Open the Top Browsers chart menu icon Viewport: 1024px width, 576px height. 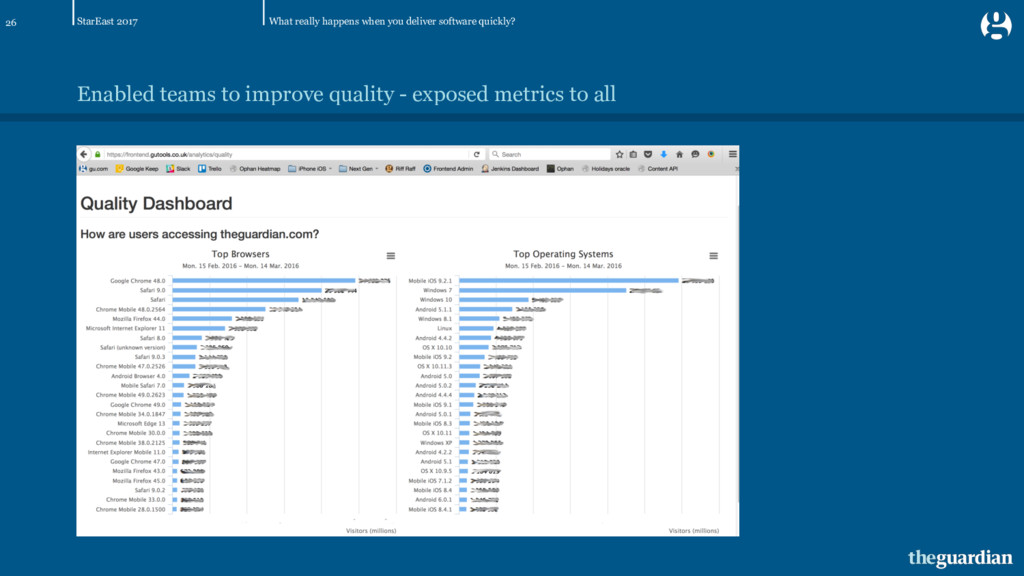tap(391, 256)
